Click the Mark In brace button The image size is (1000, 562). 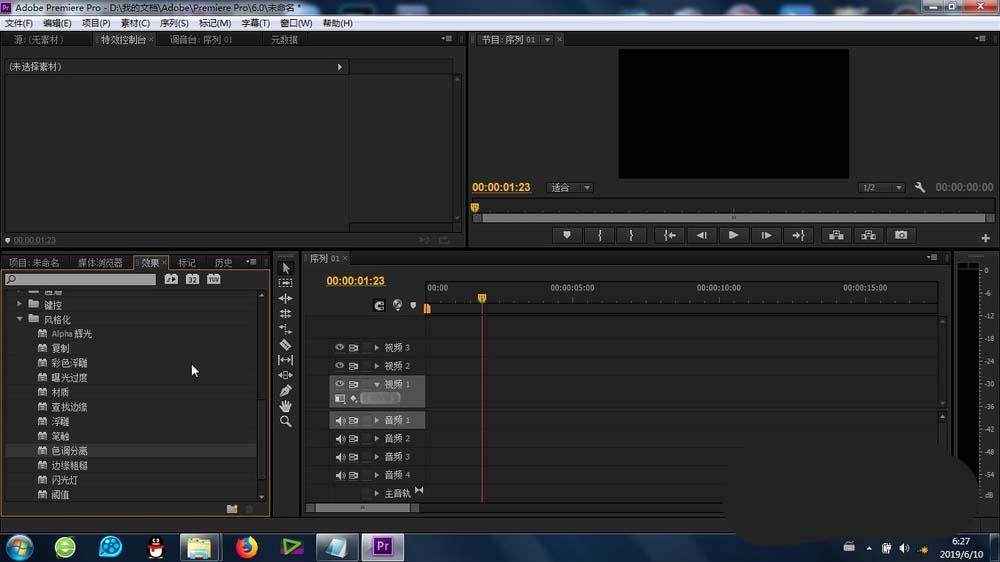pyautogui.click(x=599, y=235)
